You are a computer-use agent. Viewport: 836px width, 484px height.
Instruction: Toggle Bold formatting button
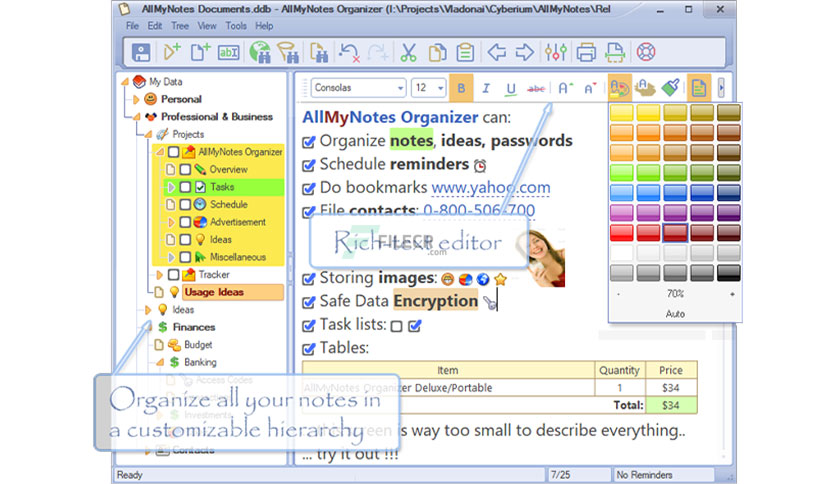(x=461, y=88)
